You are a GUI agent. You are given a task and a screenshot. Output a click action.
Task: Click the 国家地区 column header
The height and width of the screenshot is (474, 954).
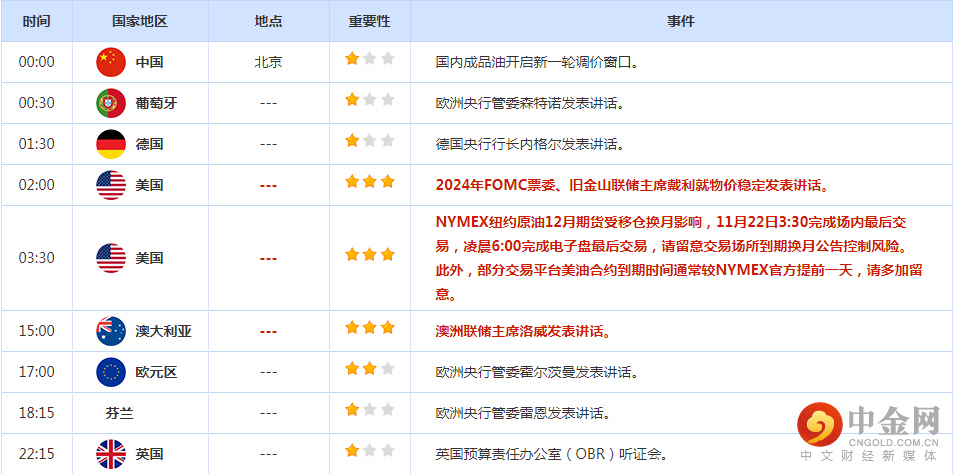140,21
